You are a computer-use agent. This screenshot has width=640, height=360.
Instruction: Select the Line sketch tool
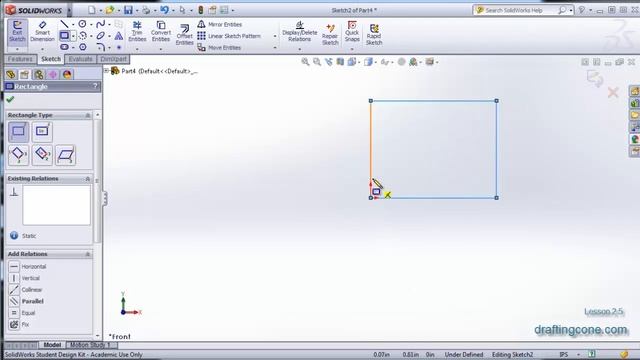point(64,24)
